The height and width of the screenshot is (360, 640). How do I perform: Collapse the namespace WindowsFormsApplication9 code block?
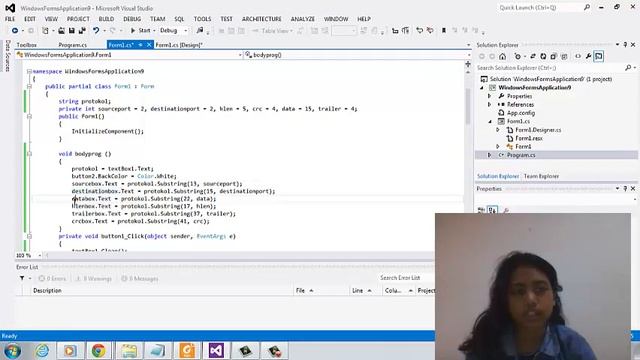click(29, 71)
